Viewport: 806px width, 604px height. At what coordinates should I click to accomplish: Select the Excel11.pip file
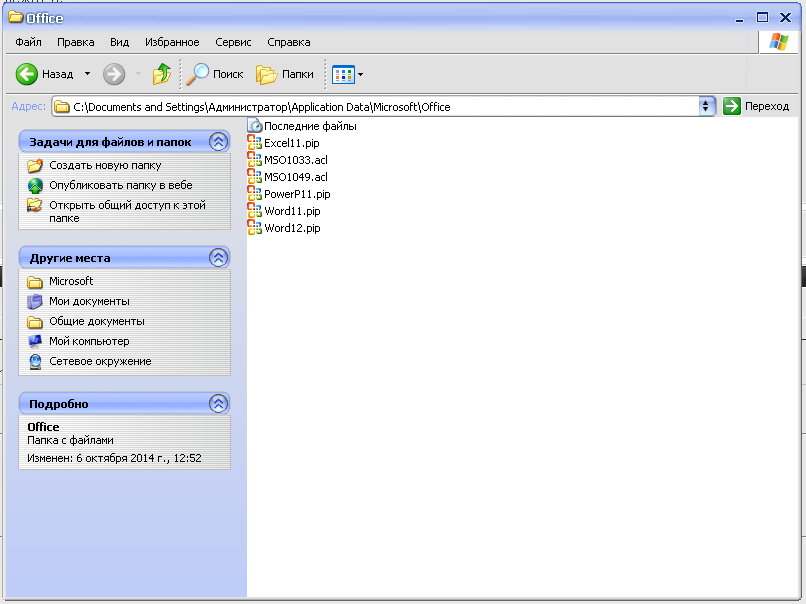pyautogui.click(x=291, y=143)
